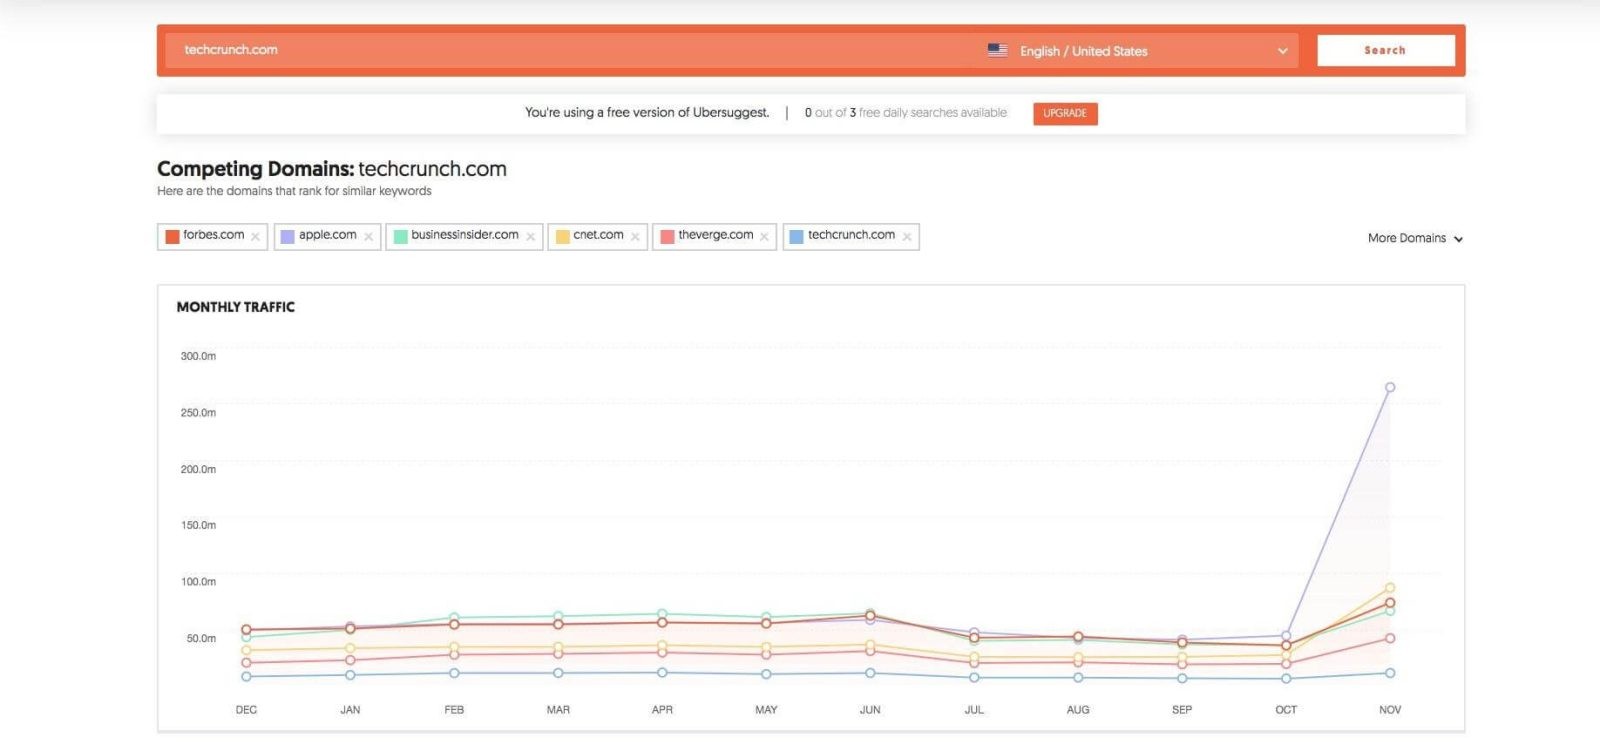The image size is (1600, 751).
Task: Click apple.com's NOV traffic data point
Action: [x=1390, y=387]
